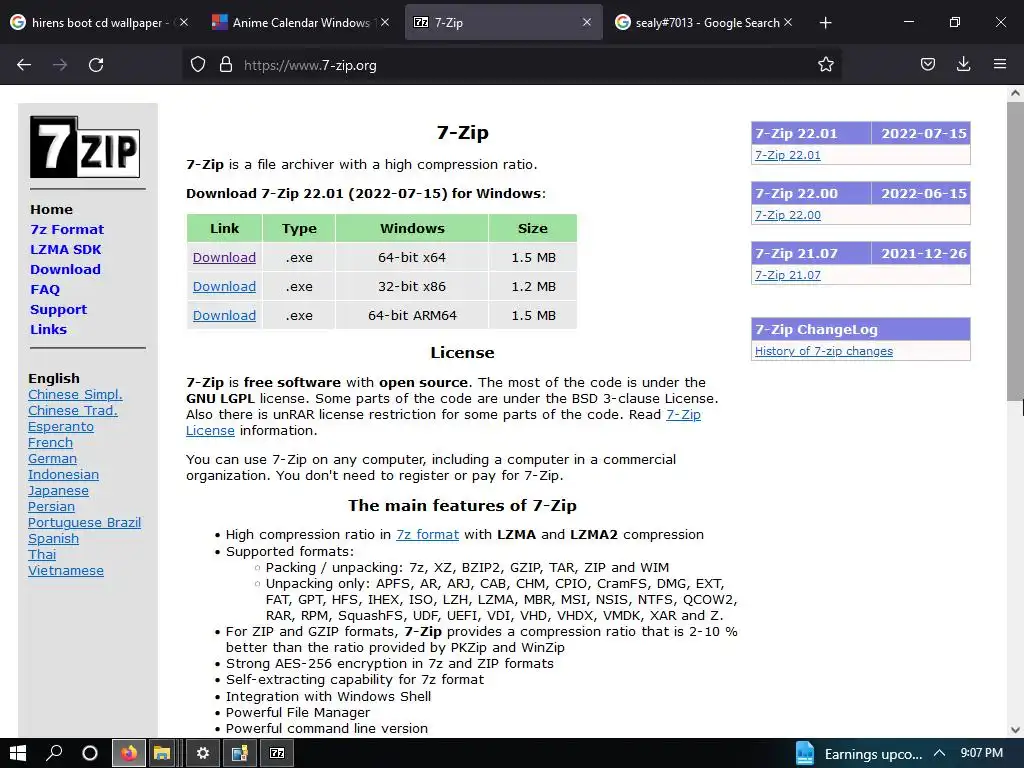Switch language to French
Screen dimensions: 1024x768
[50, 442]
